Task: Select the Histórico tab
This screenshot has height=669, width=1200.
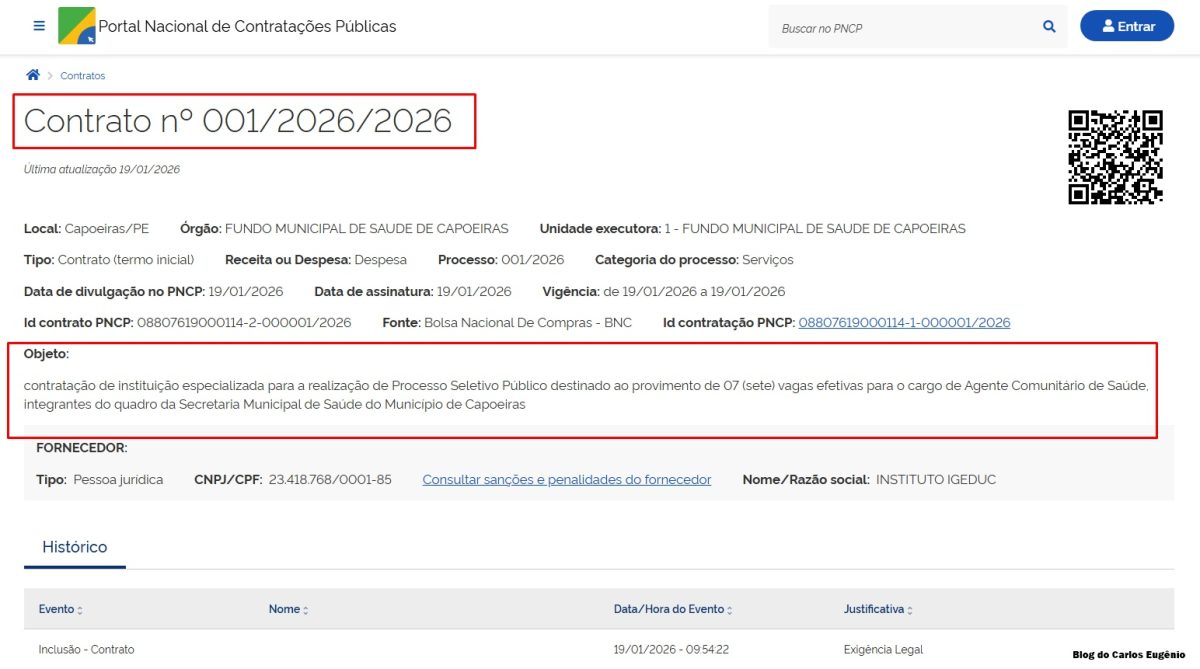Action: click(x=75, y=547)
